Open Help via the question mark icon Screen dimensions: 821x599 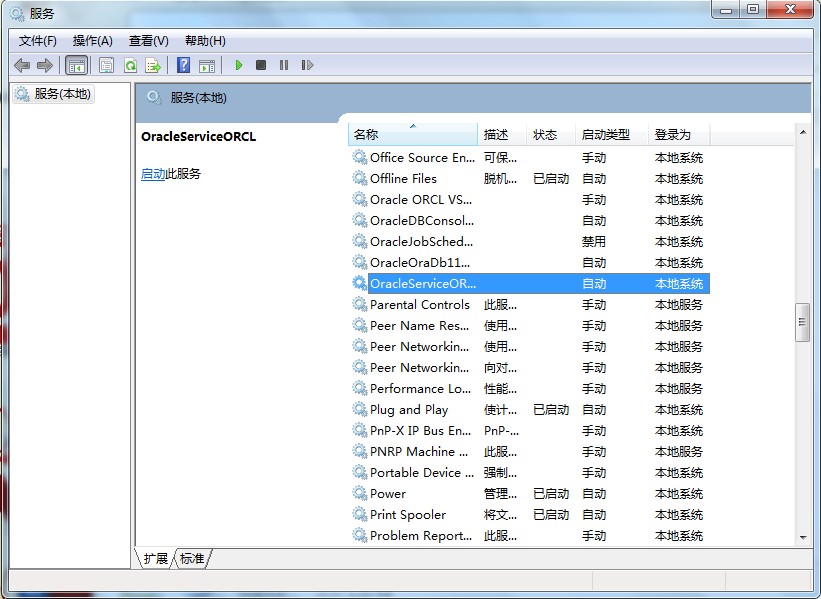point(184,65)
